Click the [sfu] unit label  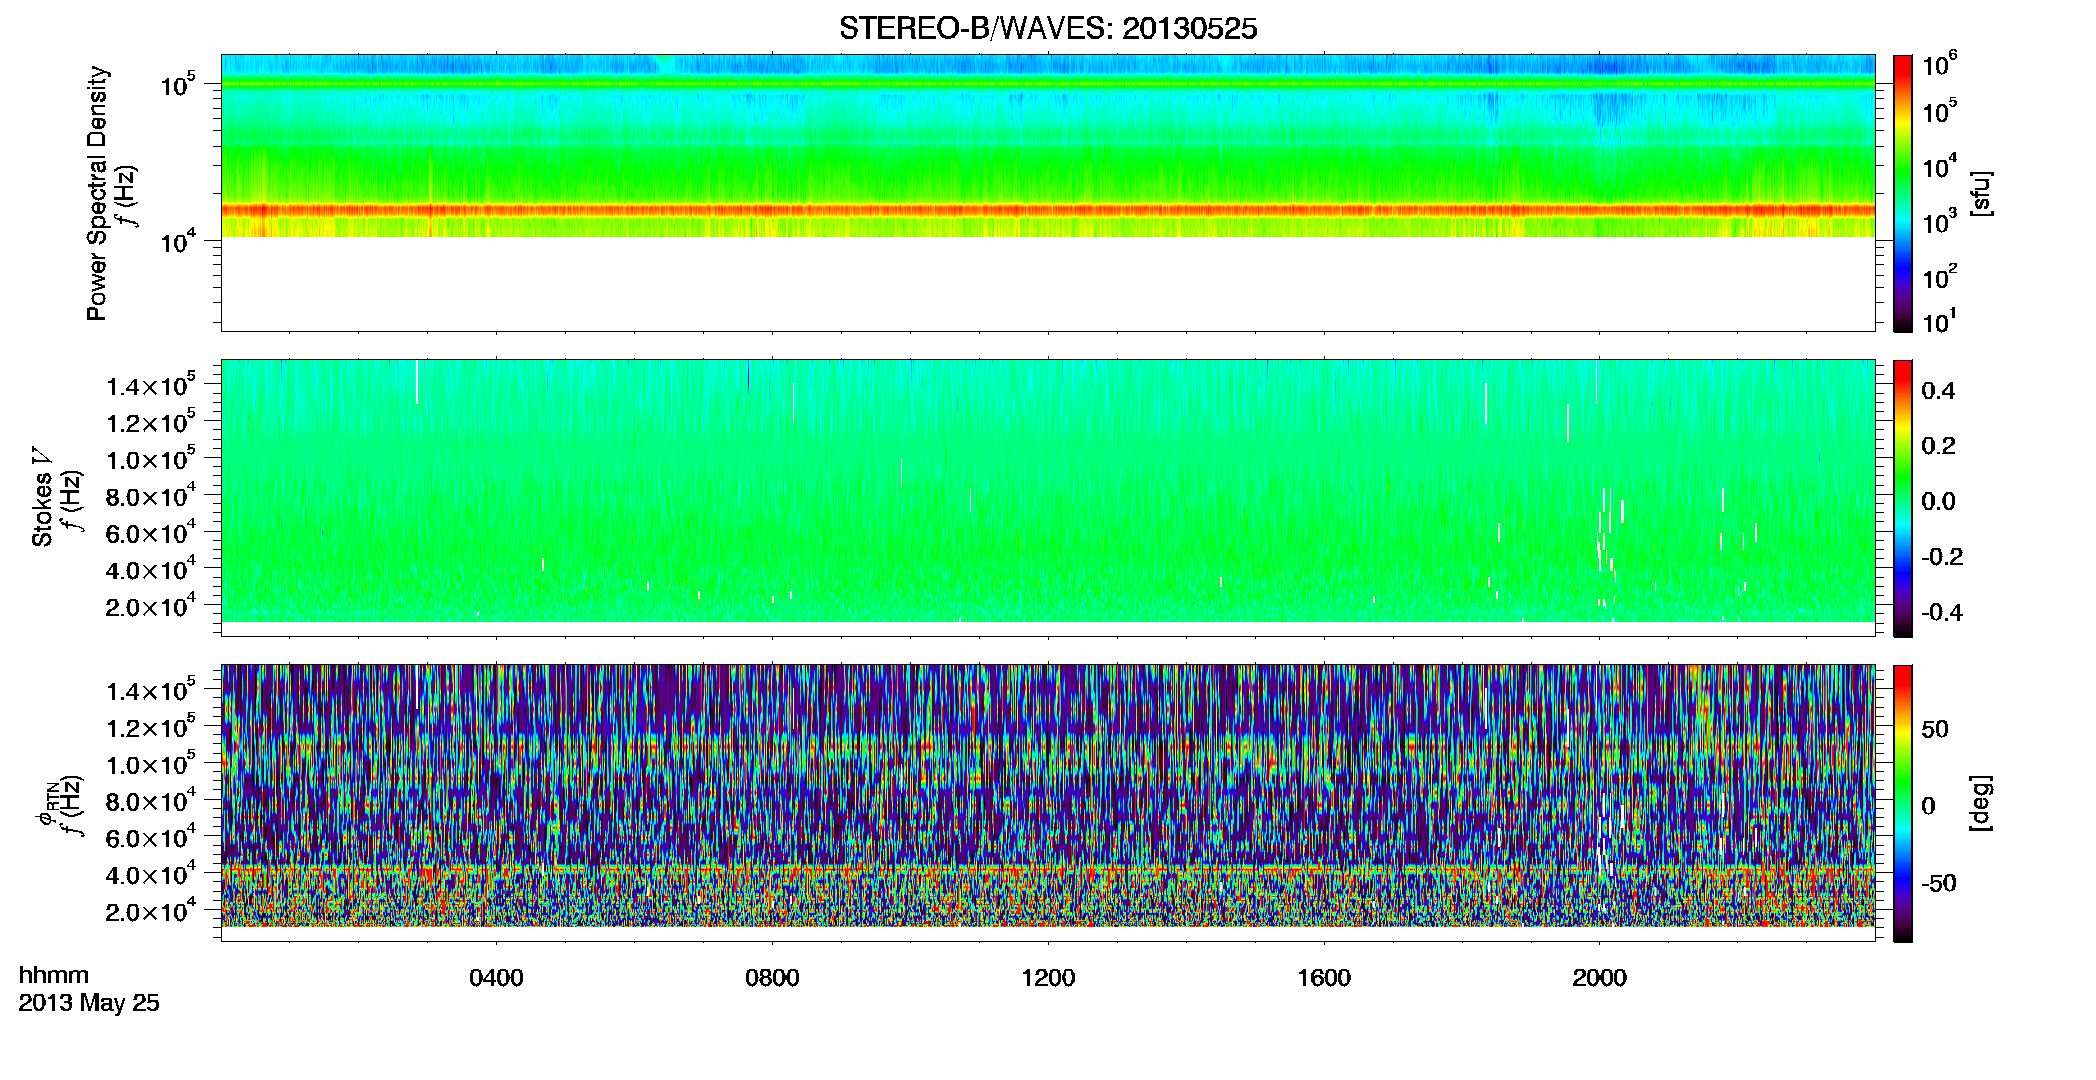pos(1981,193)
